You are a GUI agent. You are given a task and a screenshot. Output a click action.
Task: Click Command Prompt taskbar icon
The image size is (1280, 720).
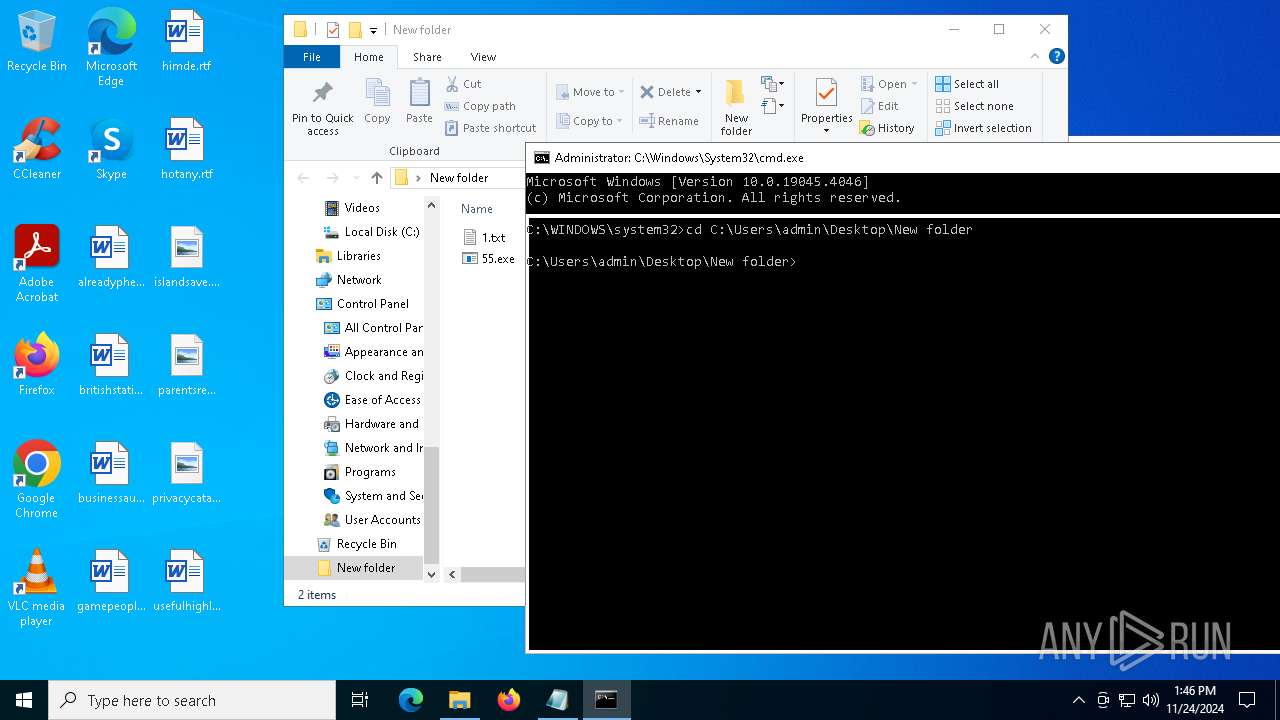tap(606, 700)
